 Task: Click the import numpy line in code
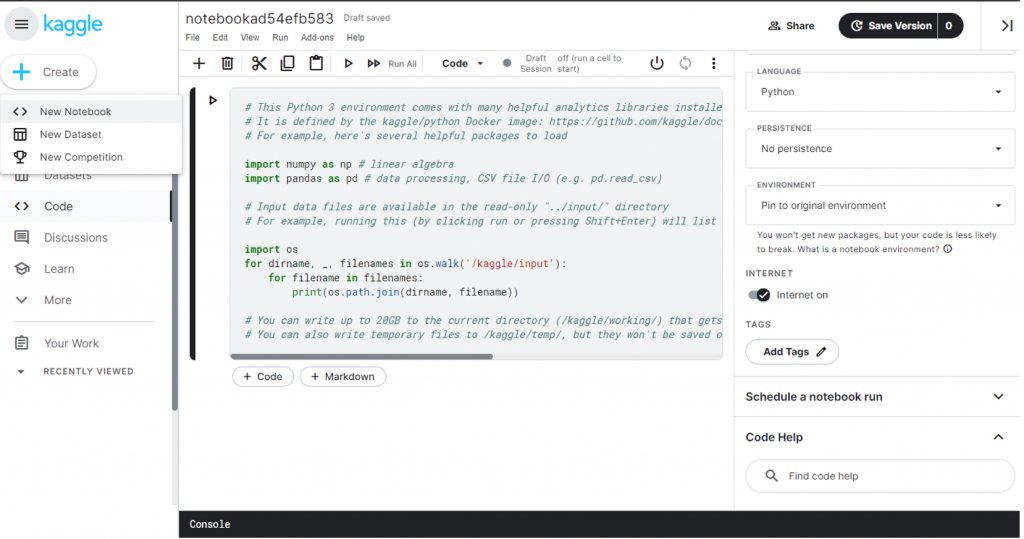349,164
